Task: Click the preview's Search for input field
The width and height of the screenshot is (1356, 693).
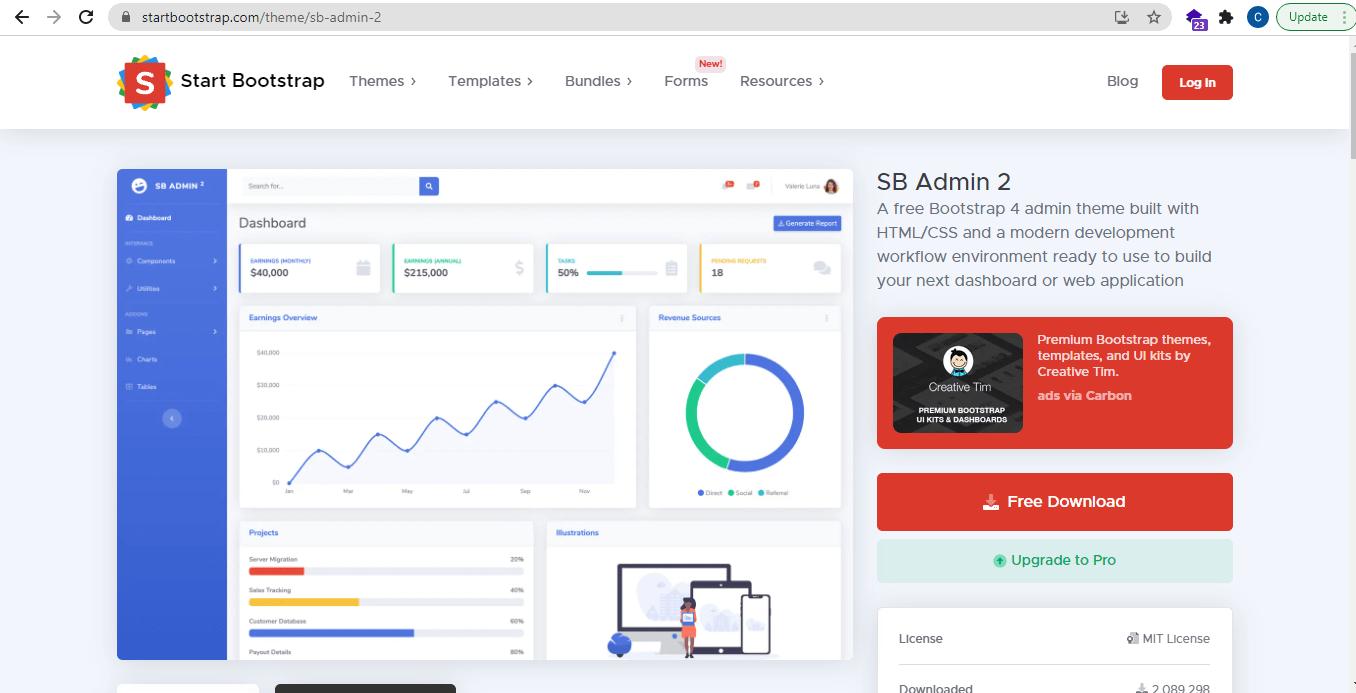Action: [328, 186]
